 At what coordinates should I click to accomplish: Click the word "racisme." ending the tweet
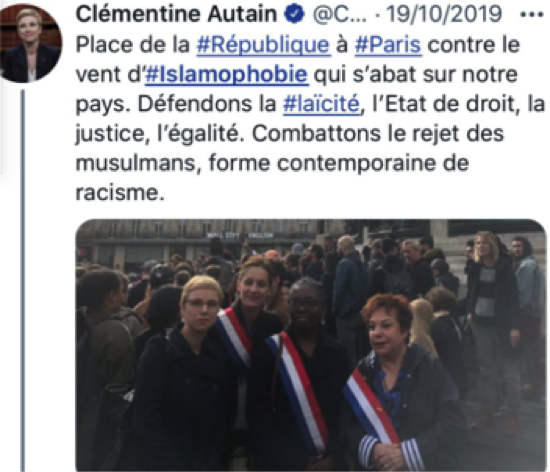click(120, 193)
